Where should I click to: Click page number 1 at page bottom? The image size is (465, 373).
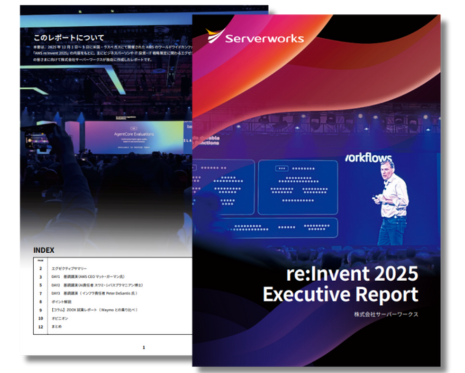coord(144,347)
